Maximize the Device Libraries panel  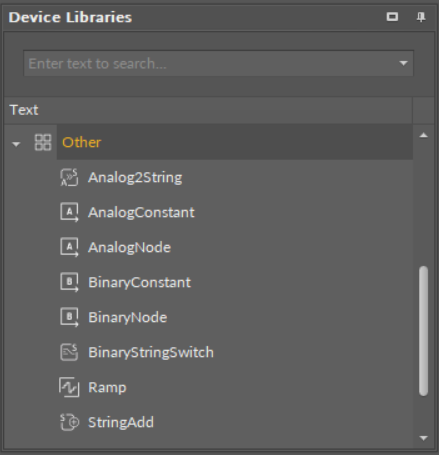tap(392, 17)
